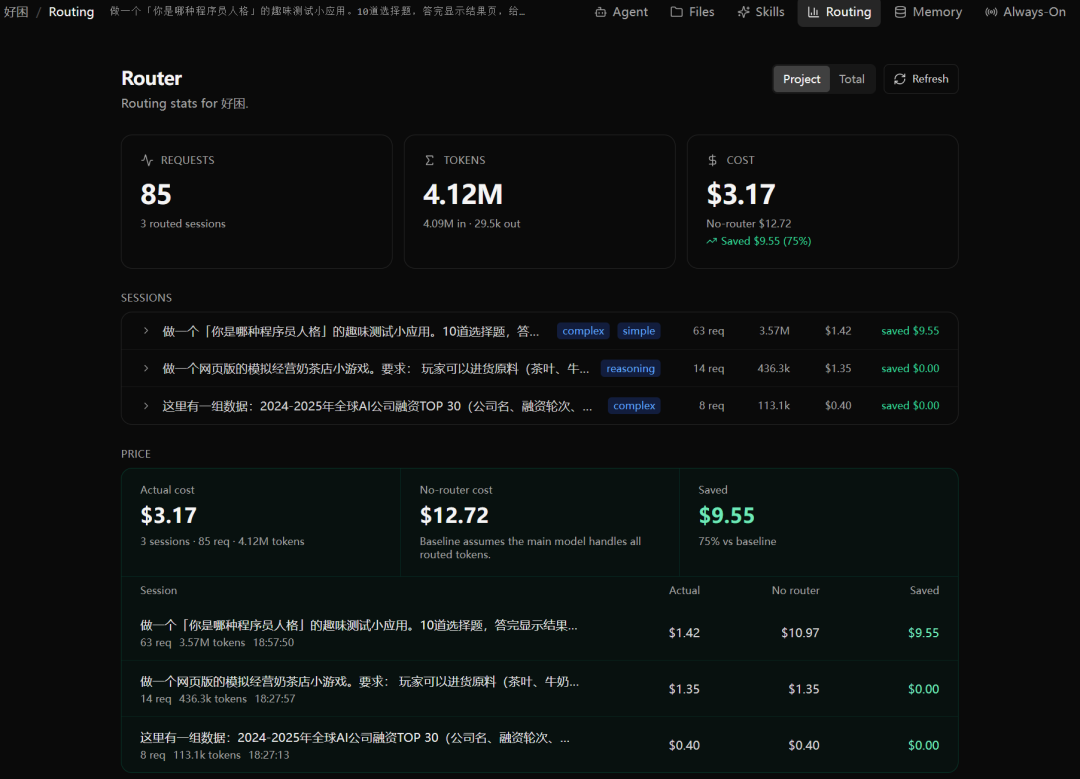The height and width of the screenshot is (779, 1080).
Task: Click the Routing breadcrumb
Action: point(71,12)
